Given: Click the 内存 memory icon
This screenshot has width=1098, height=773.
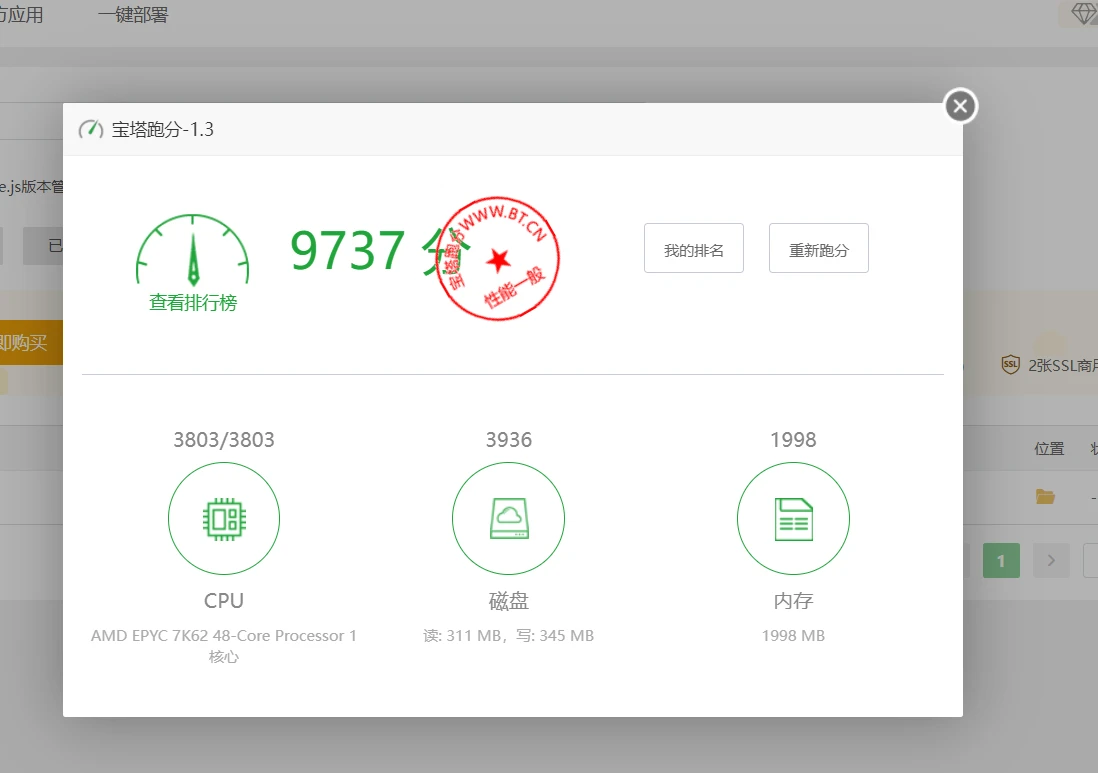Looking at the screenshot, I should click(793, 519).
